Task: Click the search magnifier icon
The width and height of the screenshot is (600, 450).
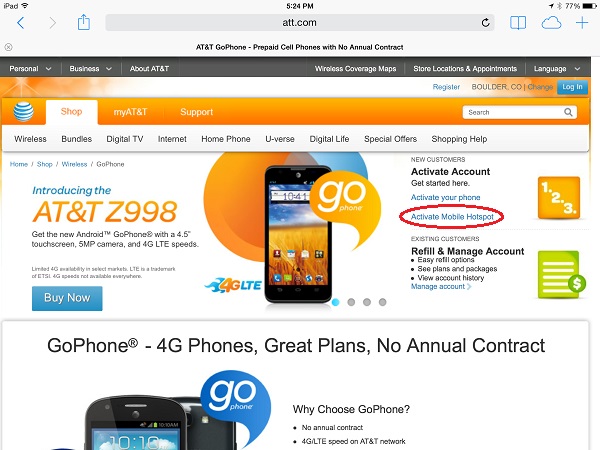Action: [x=568, y=112]
